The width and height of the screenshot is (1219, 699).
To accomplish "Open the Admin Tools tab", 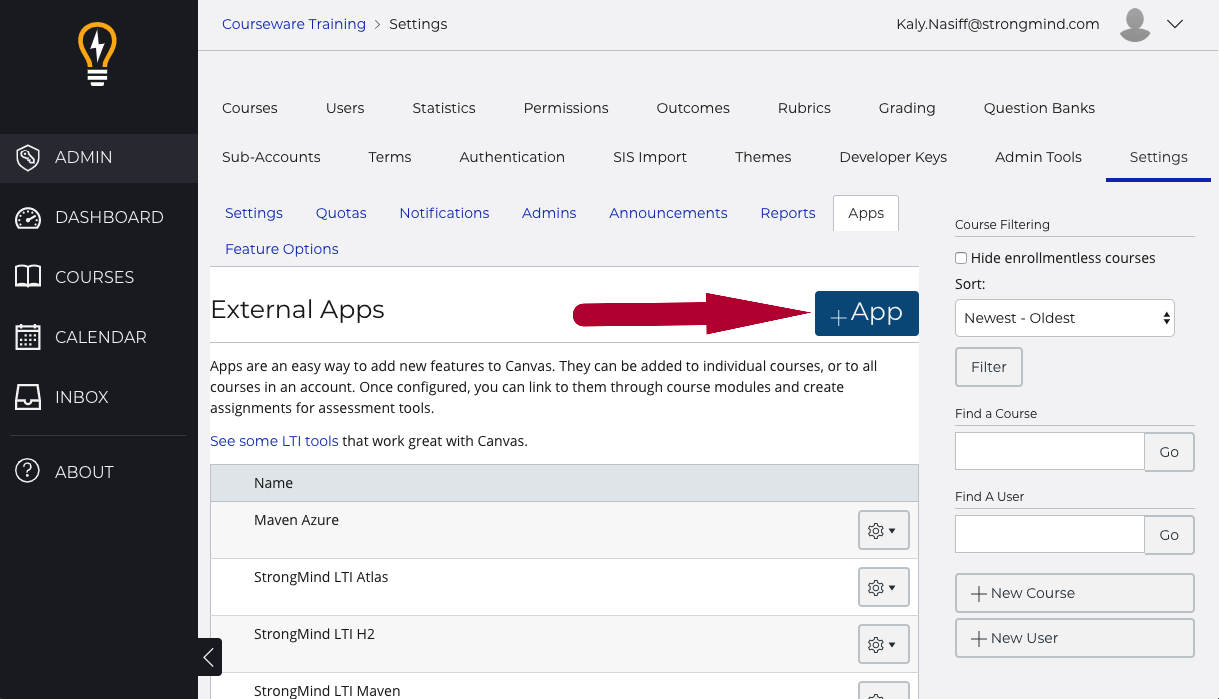I will point(1038,157).
